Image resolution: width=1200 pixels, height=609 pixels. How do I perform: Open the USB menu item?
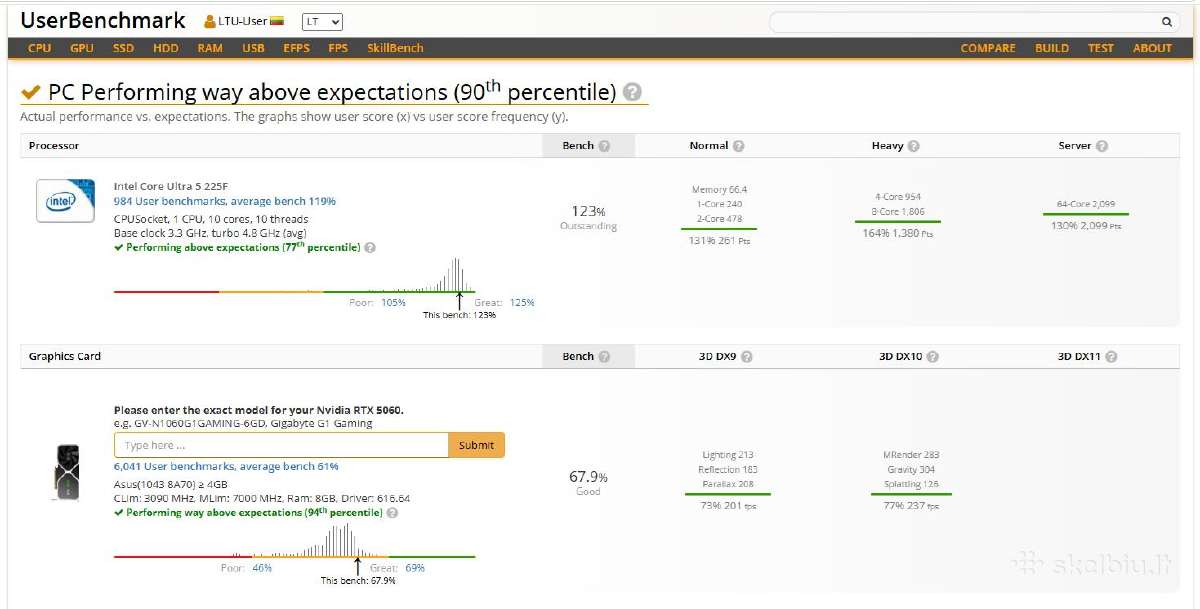253,48
